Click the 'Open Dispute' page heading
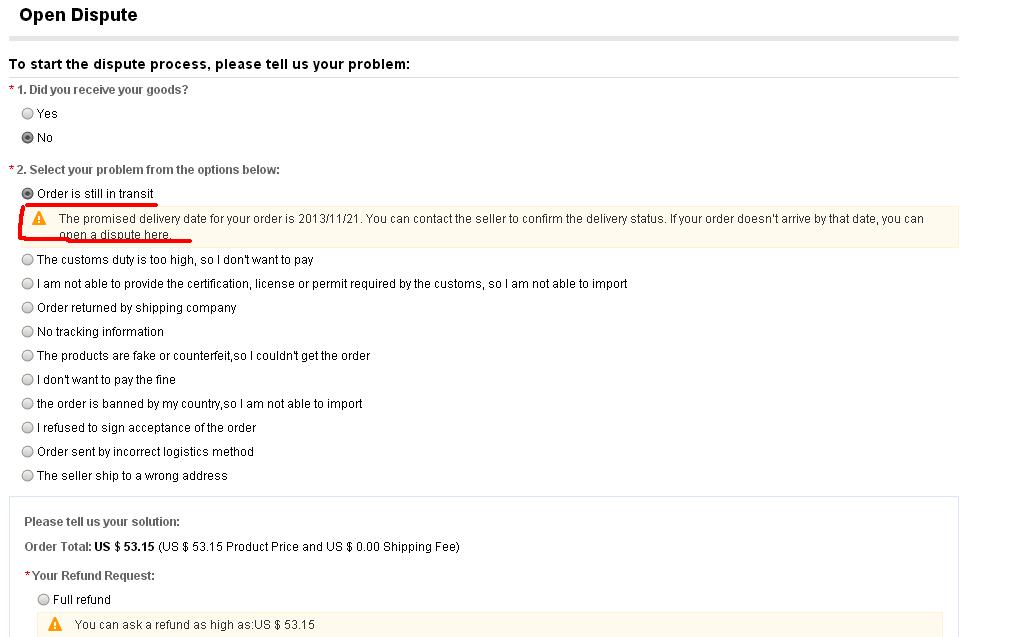This screenshot has width=1009, height=637. tap(78, 15)
